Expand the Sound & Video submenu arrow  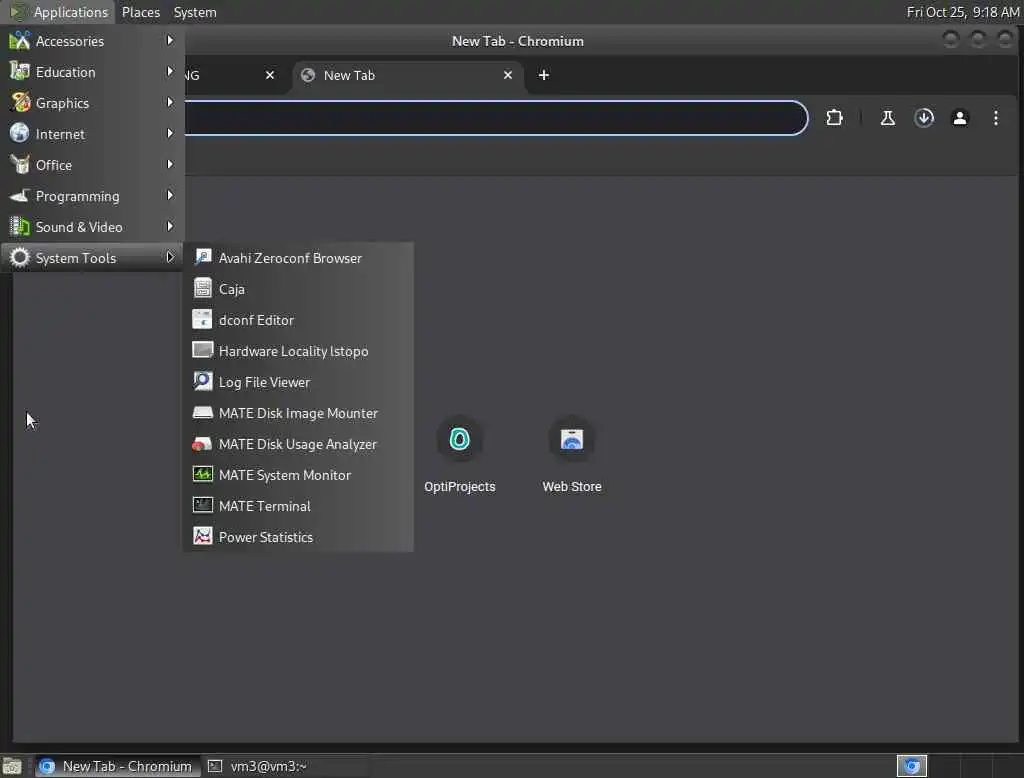(170, 227)
